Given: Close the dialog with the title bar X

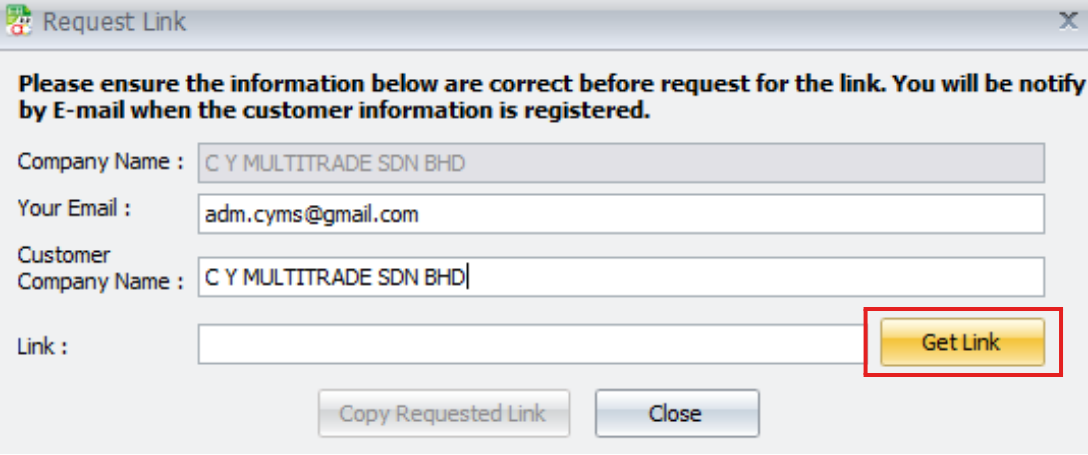Looking at the screenshot, I should pos(1068,22).
